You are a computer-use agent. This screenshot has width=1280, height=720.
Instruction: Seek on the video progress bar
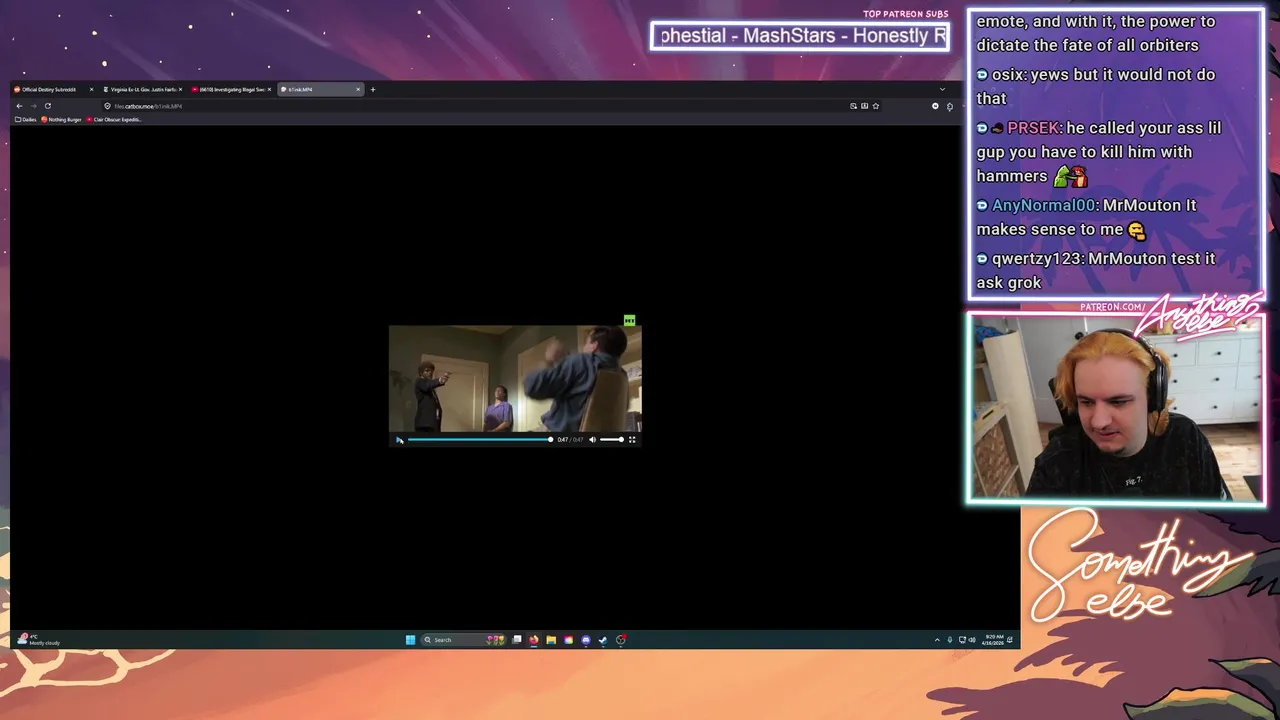[x=479, y=440]
